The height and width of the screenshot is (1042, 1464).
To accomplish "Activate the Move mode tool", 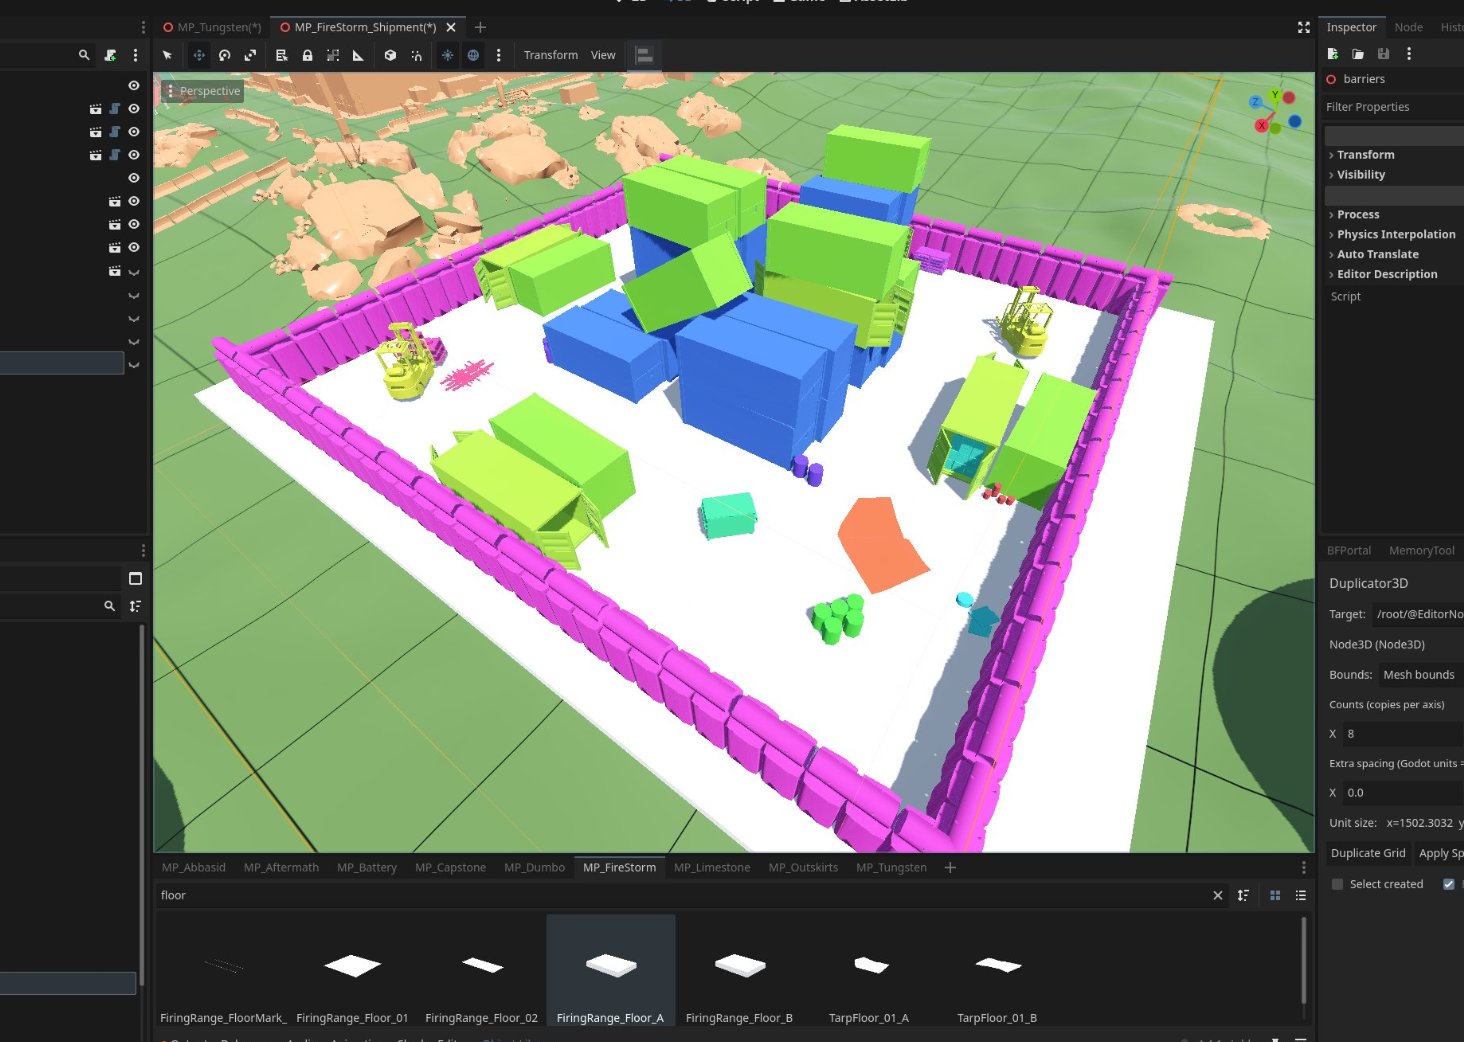I will click(199, 55).
